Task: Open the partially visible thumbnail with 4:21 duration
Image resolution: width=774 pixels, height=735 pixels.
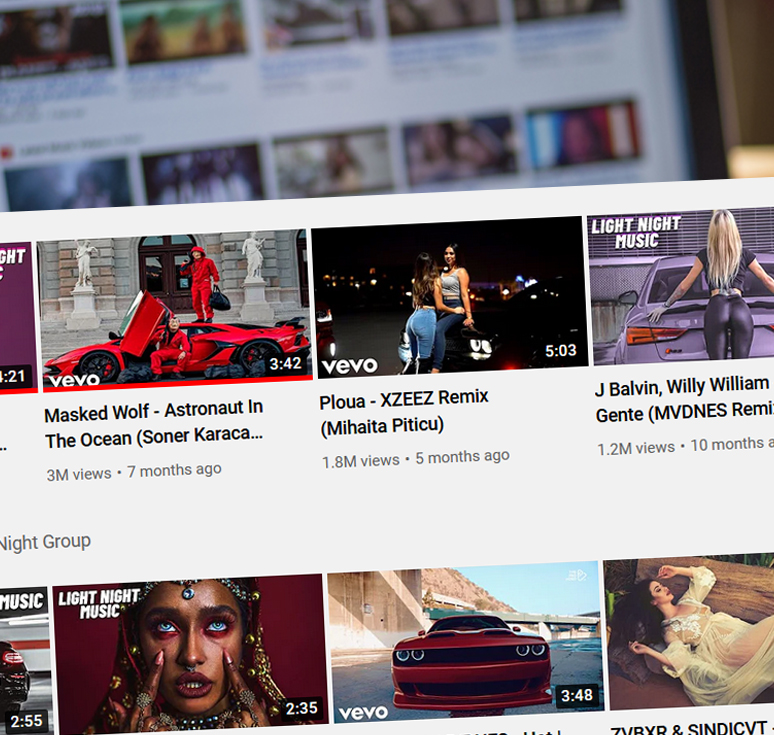Action: (x=18, y=318)
